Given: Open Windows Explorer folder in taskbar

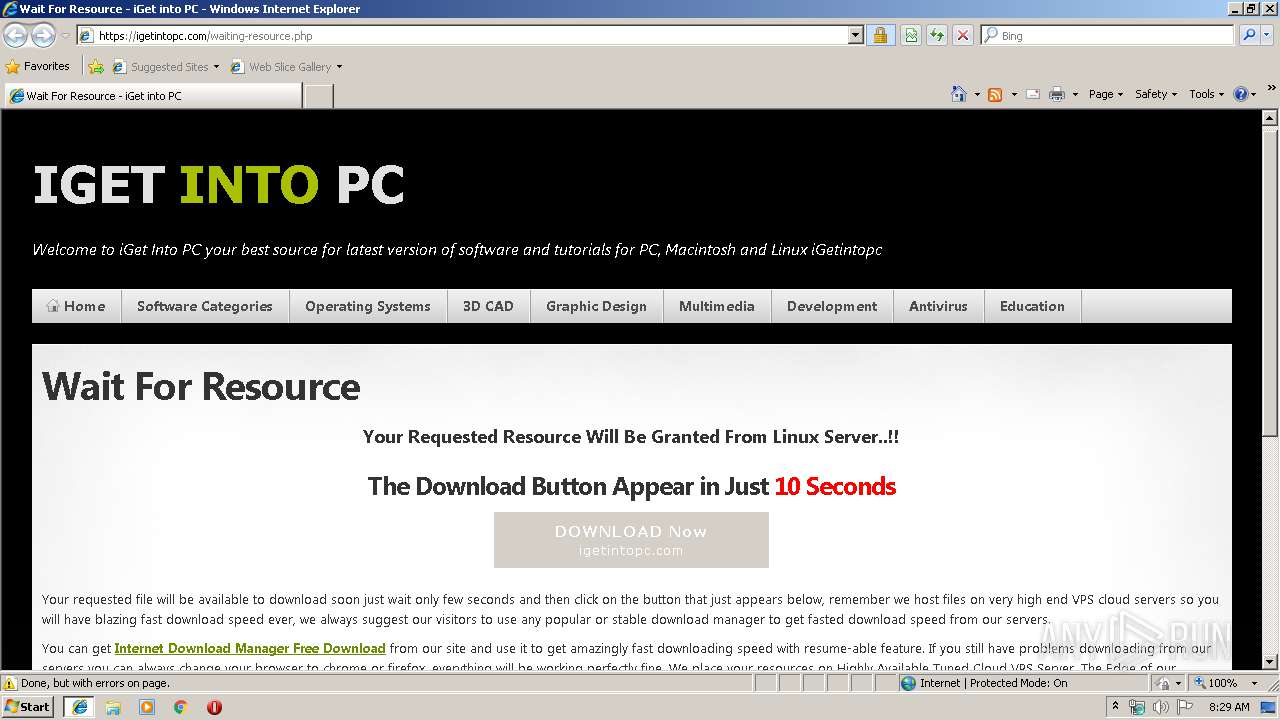Looking at the screenshot, I should [113, 706].
